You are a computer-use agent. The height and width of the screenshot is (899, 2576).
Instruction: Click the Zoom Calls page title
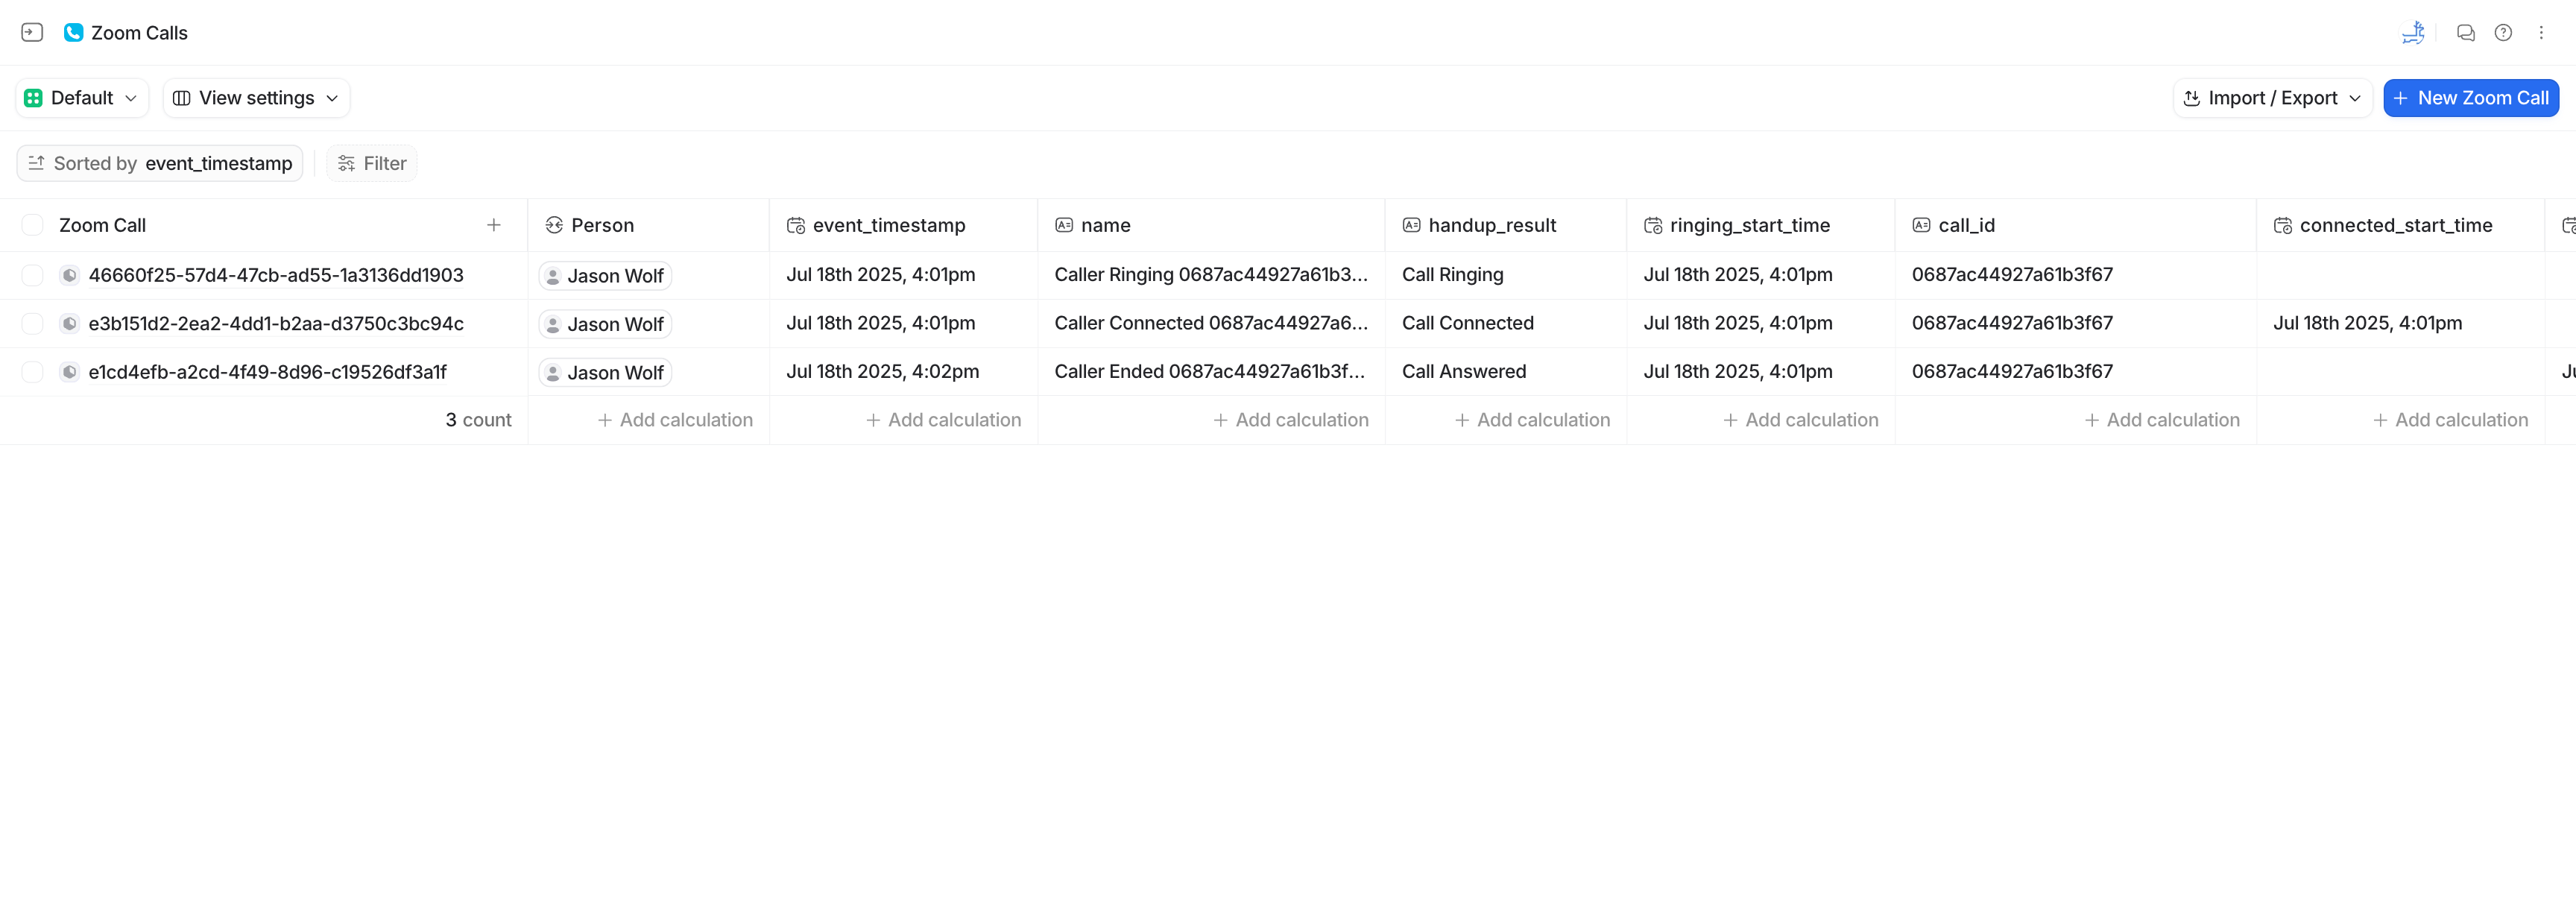pyautogui.click(x=139, y=32)
